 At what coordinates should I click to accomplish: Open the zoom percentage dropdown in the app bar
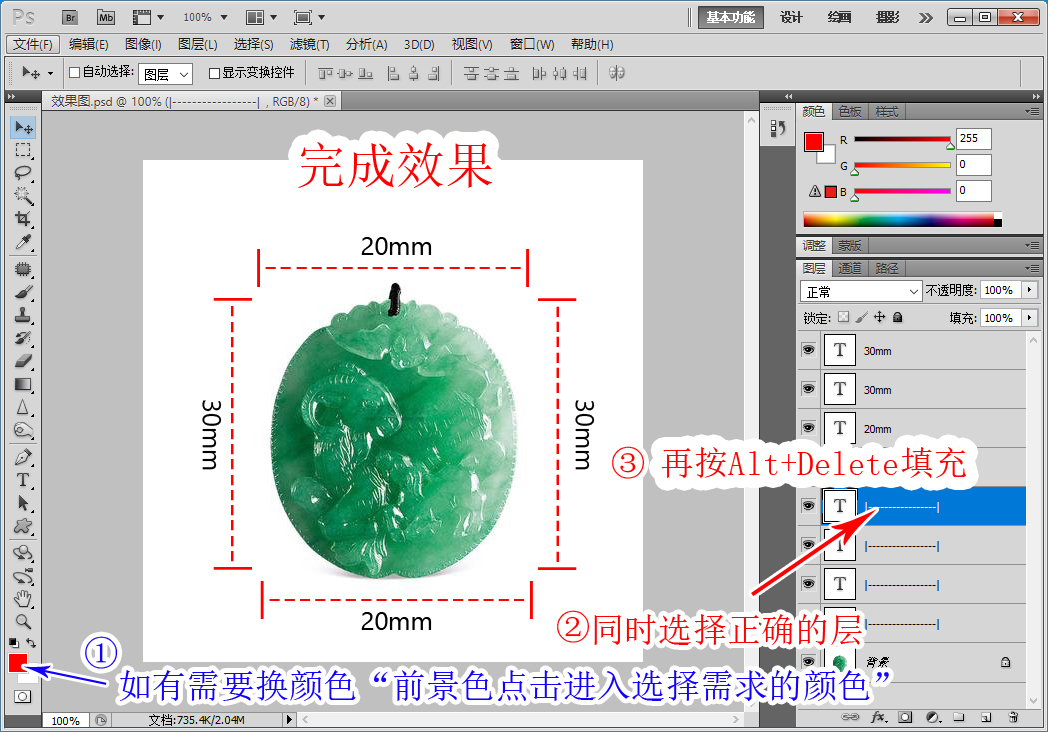click(222, 17)
